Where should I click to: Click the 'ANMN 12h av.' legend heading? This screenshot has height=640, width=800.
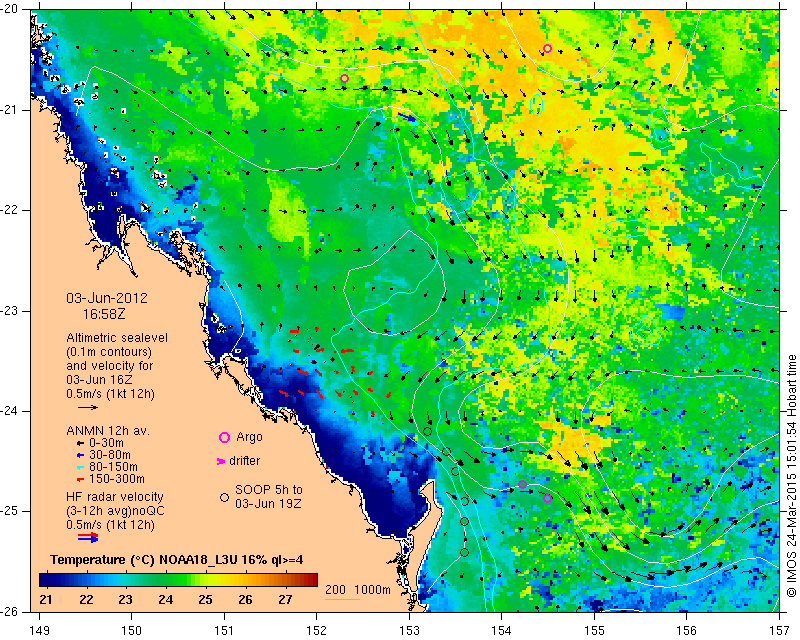pos(108,431)
